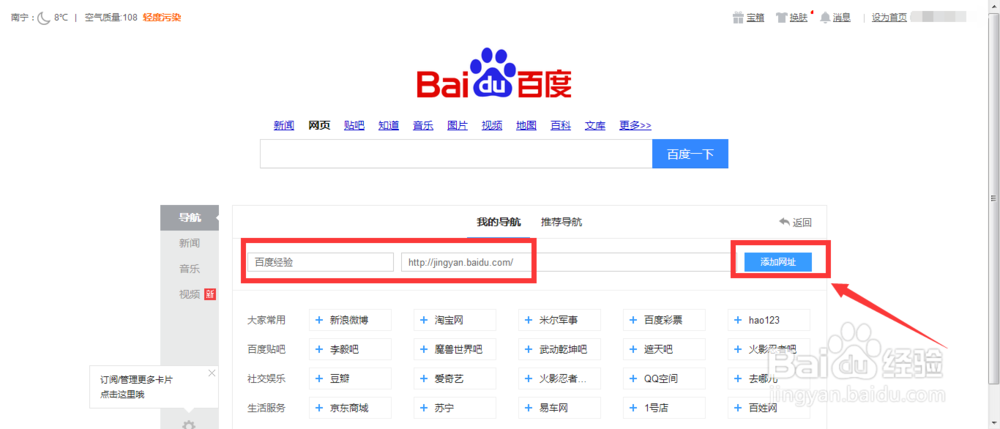Select 新闻 in the left sidebar

[189, 243]
